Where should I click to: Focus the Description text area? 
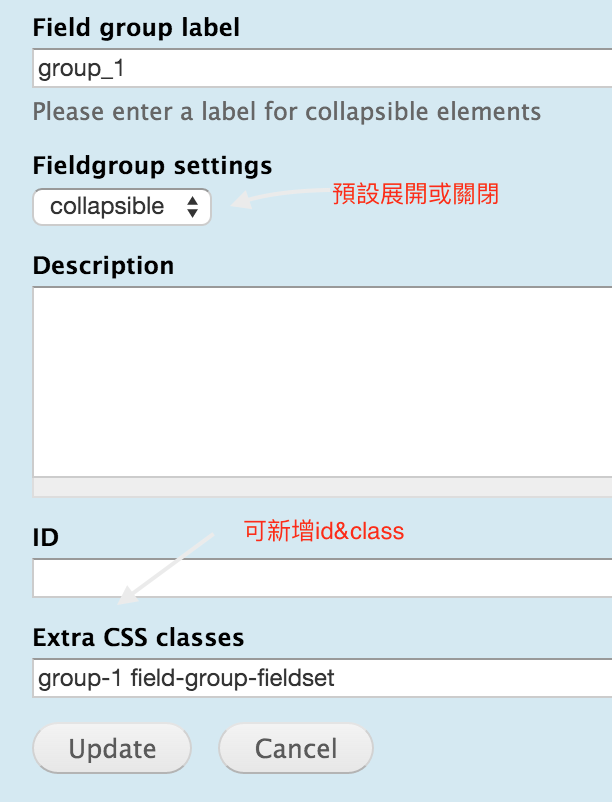pos(322,382)
